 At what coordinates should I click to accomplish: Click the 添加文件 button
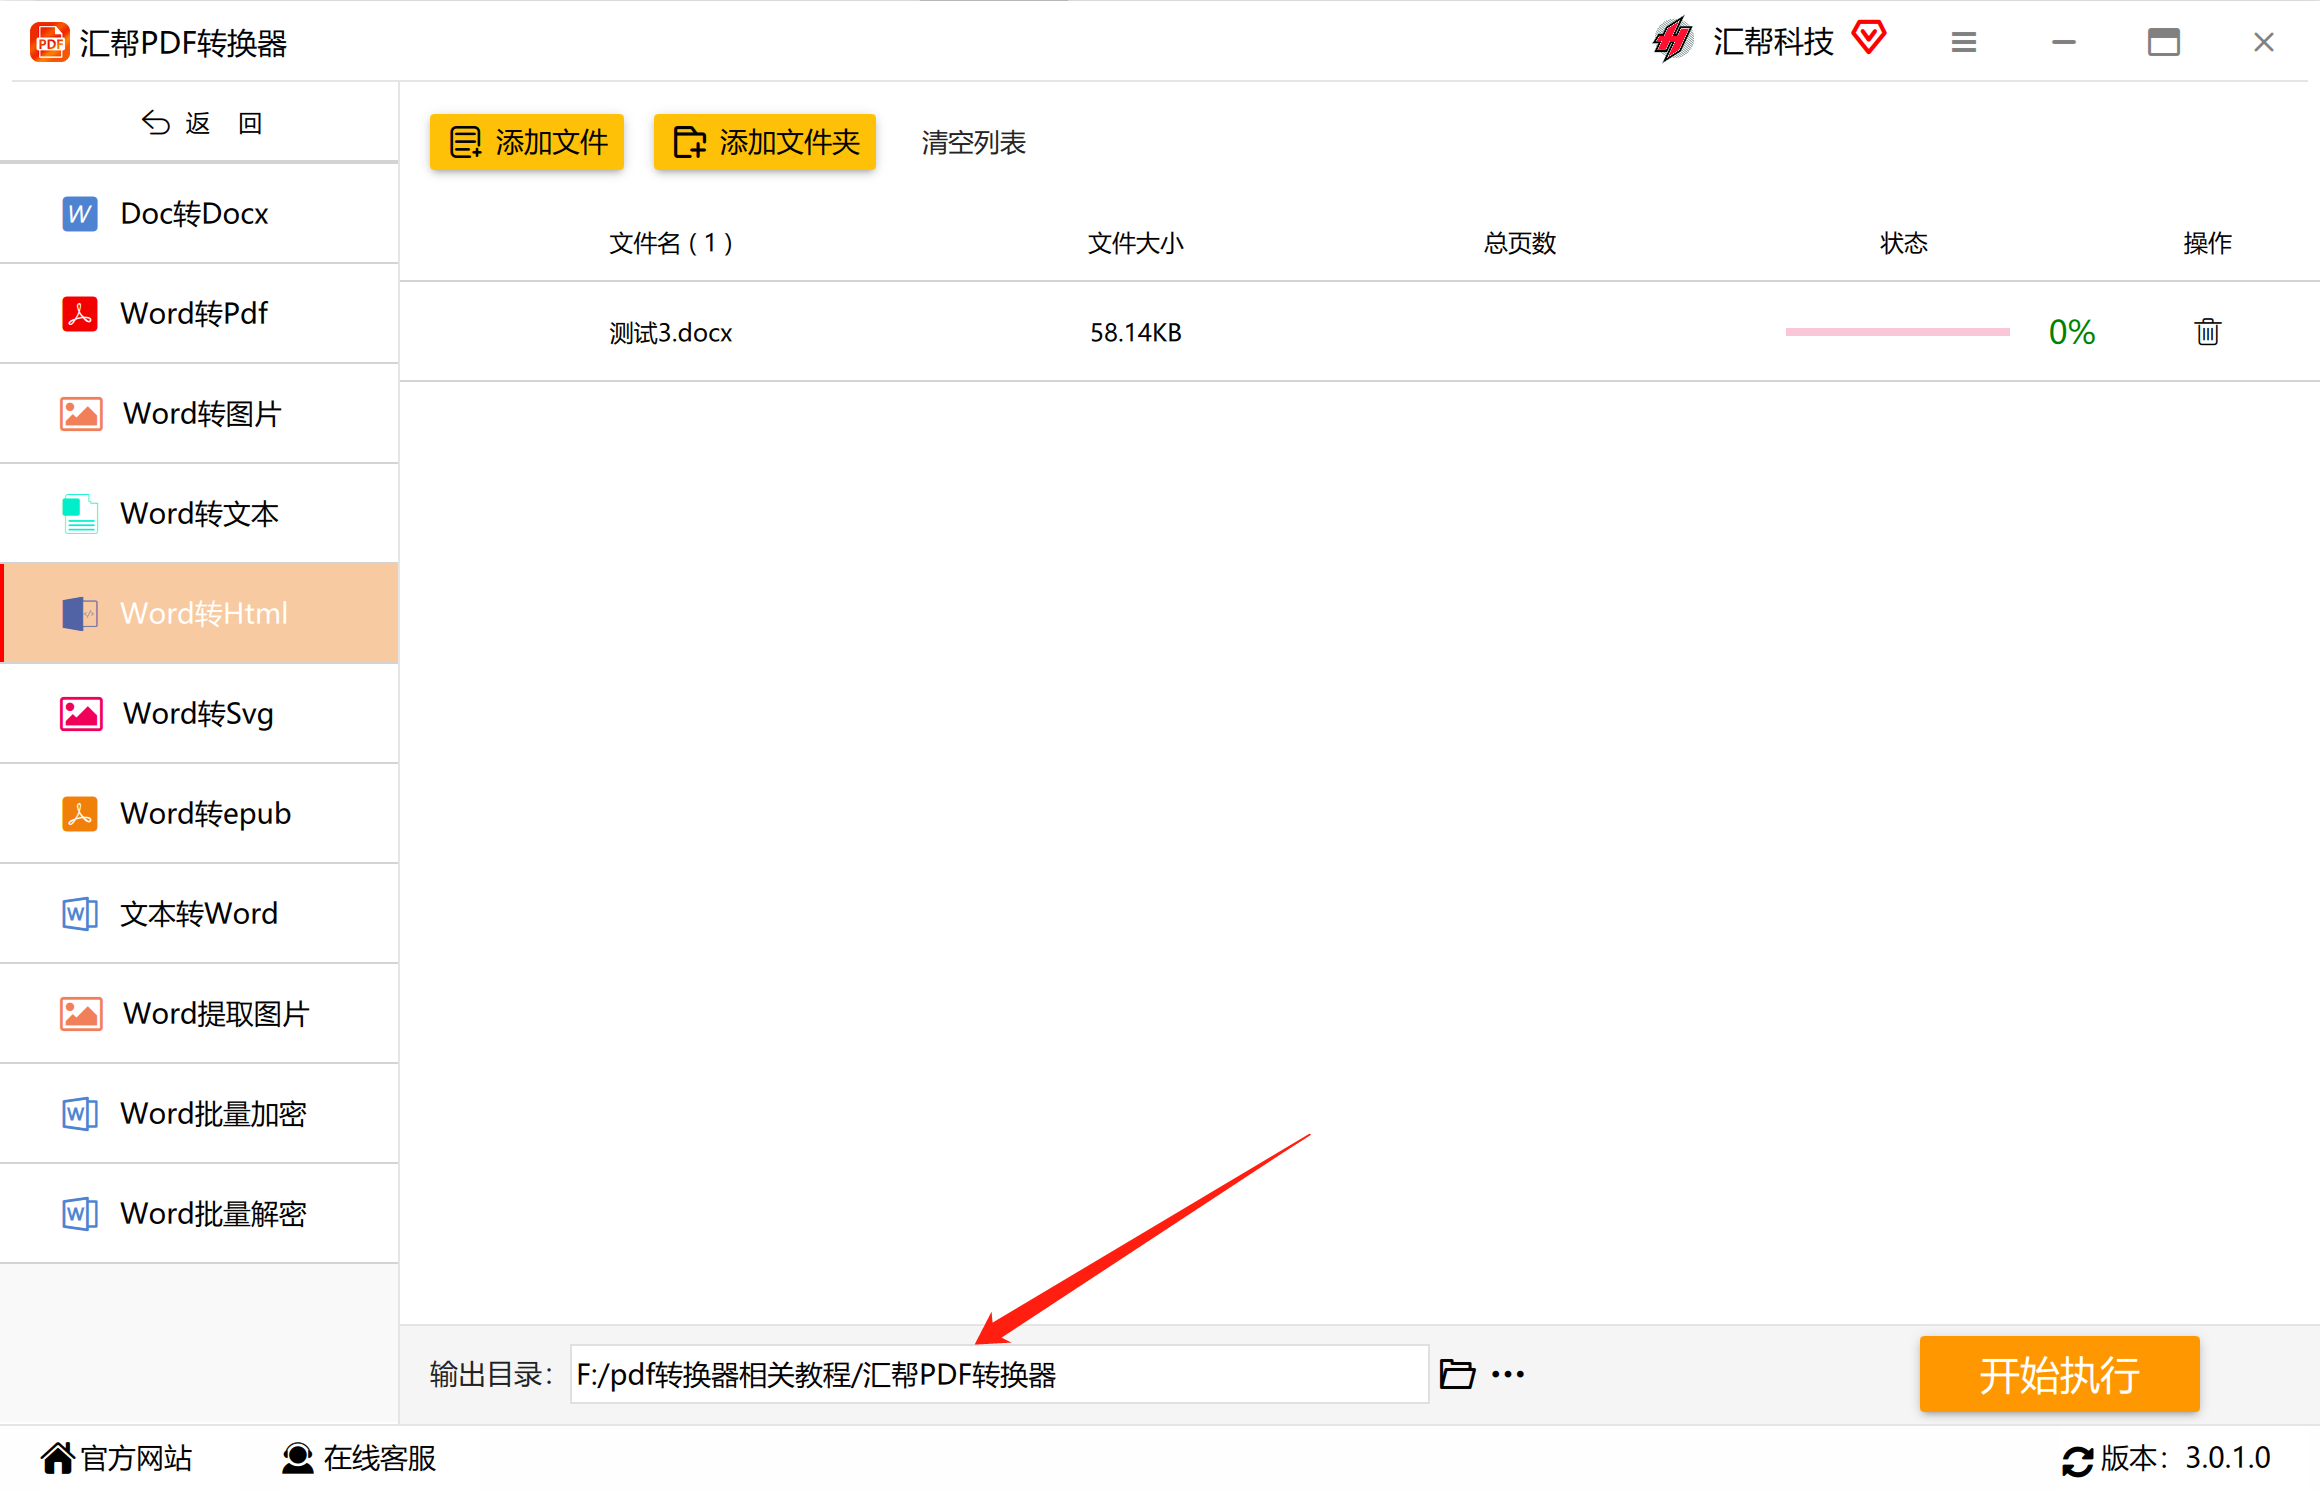click(x=527, y=142)
